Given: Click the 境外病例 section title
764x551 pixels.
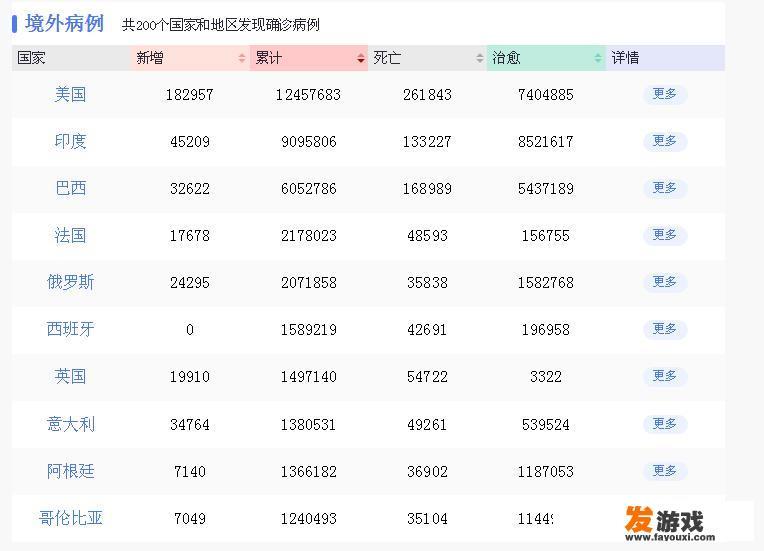Looking at the screenshot, I should click(64, 23).
